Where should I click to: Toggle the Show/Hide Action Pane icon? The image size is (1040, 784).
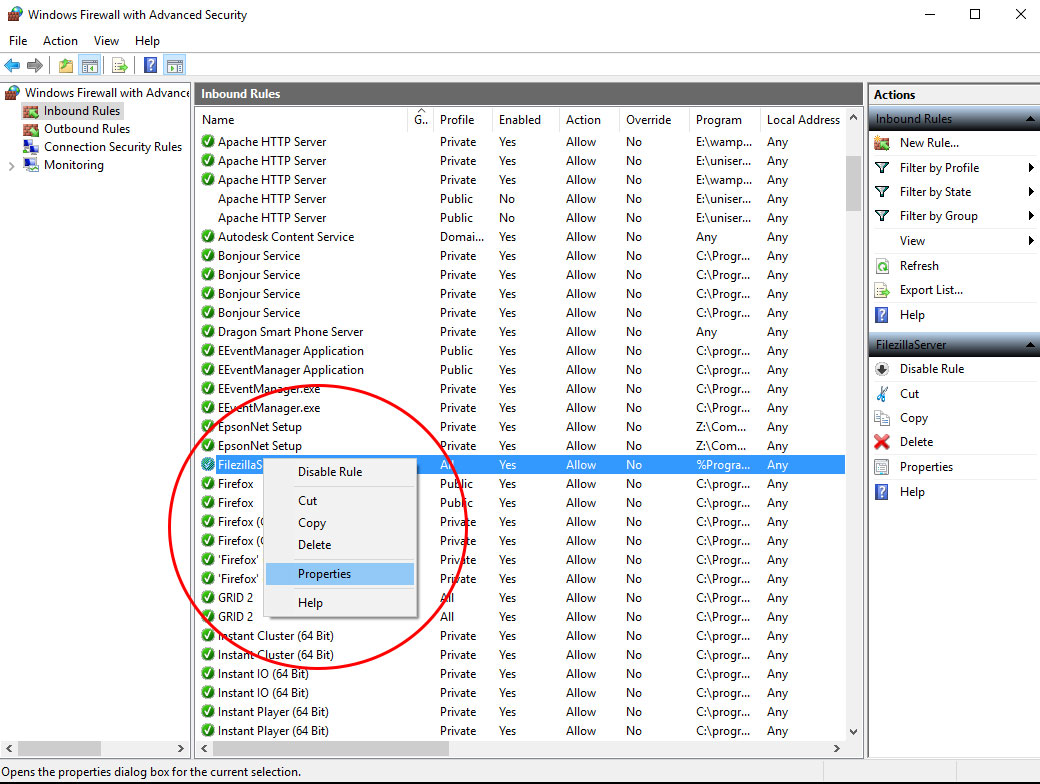click(x=174, y=65)
